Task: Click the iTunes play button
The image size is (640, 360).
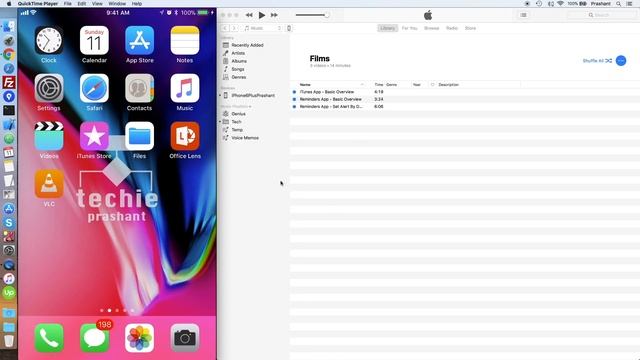Action: [x=262, y=15]
